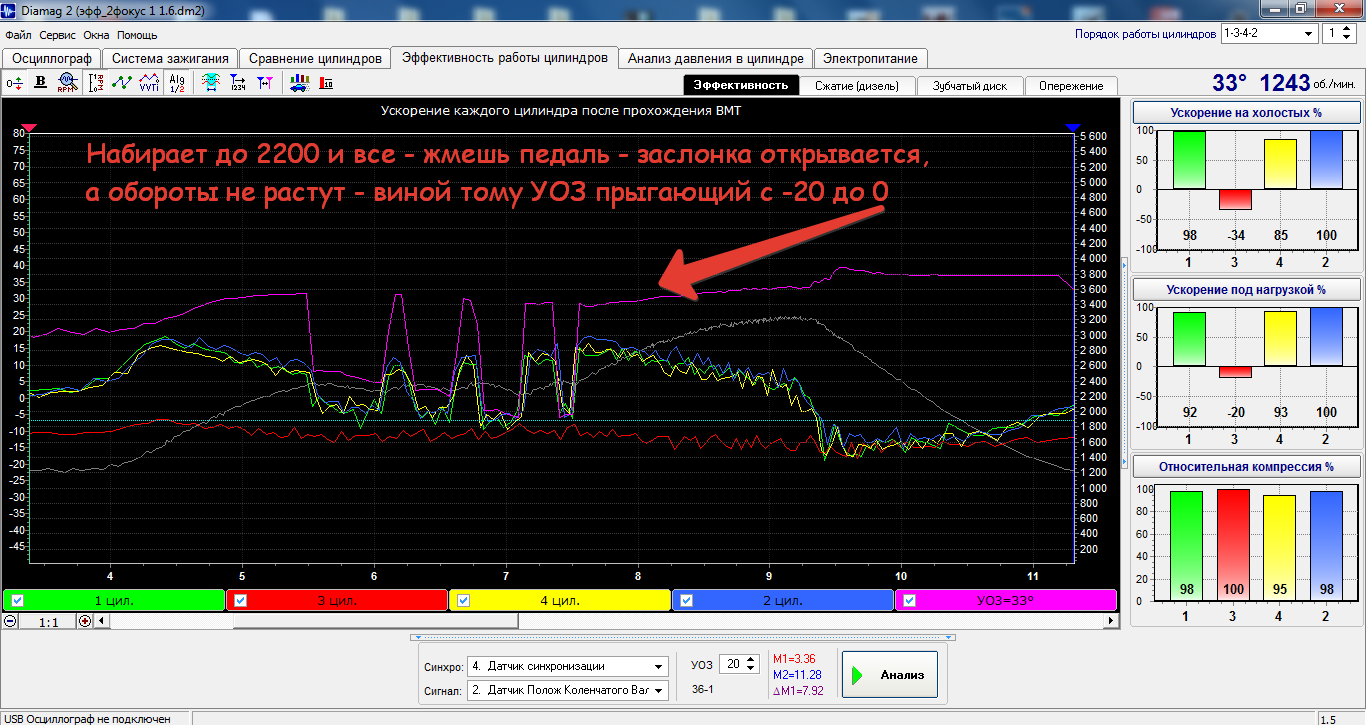Open the Синхро sensor dropdown
The image size is (1366, 725).
[x=568, y=666]
